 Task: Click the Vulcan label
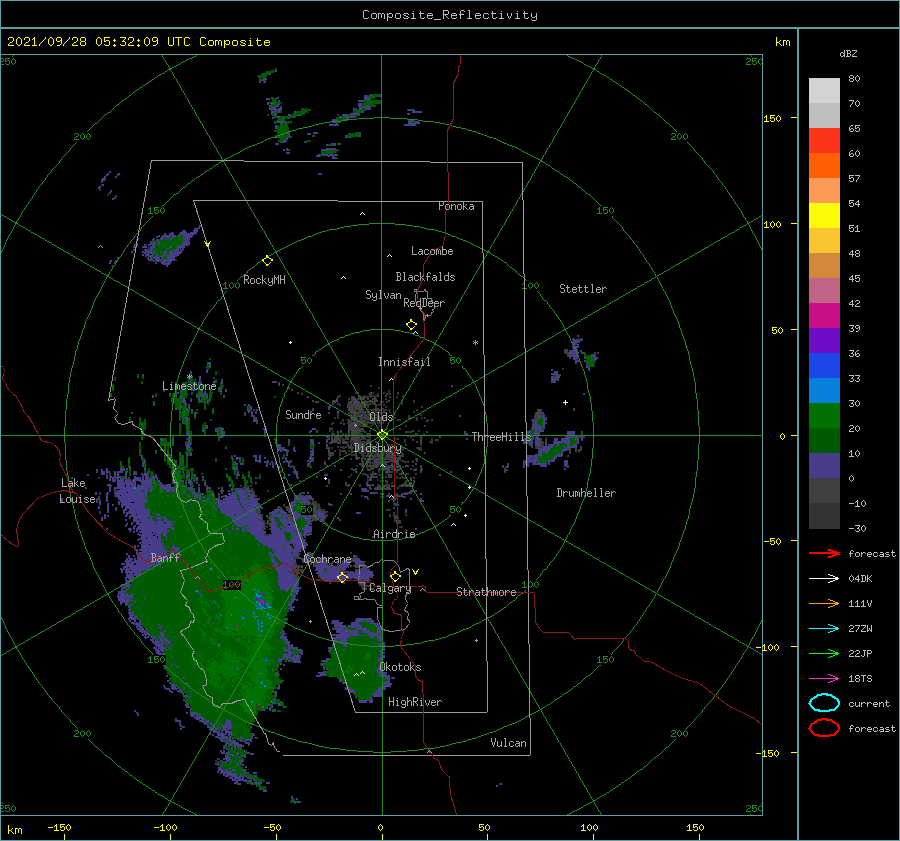point(509,743)
